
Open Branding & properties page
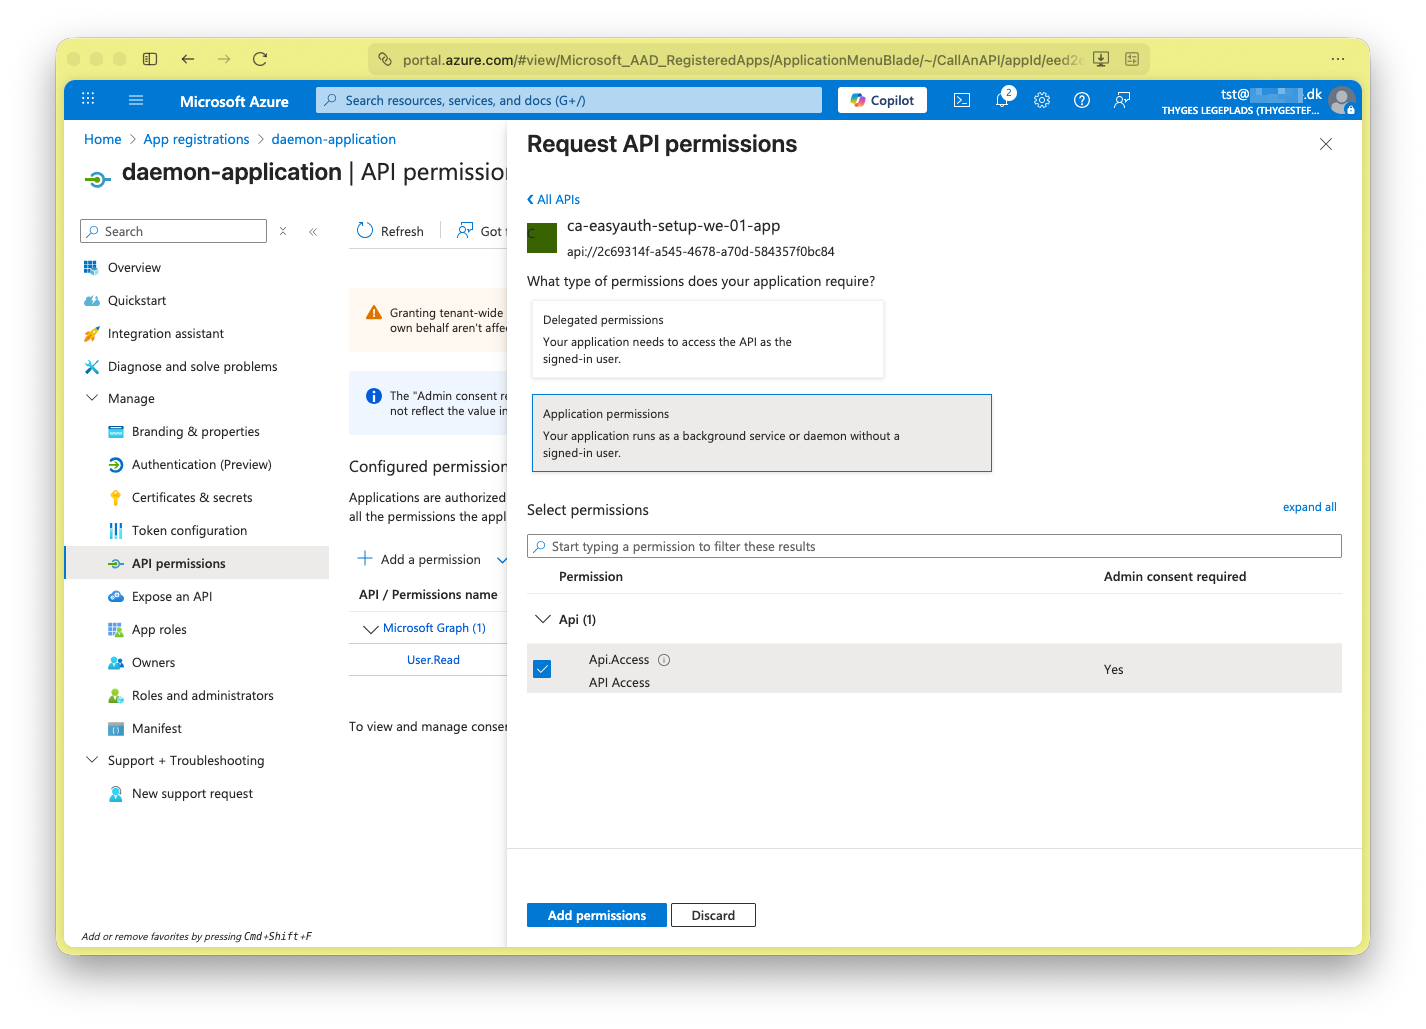(197, 431)
